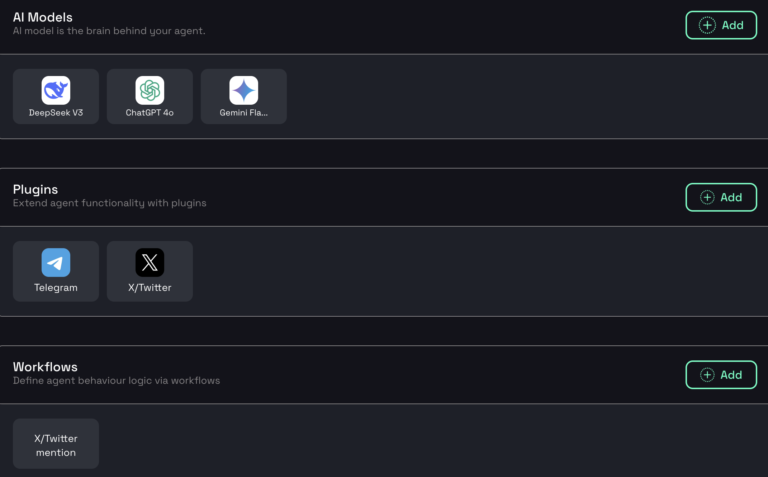Add a new plugin
768x477 pixels.
coord(721,197)
